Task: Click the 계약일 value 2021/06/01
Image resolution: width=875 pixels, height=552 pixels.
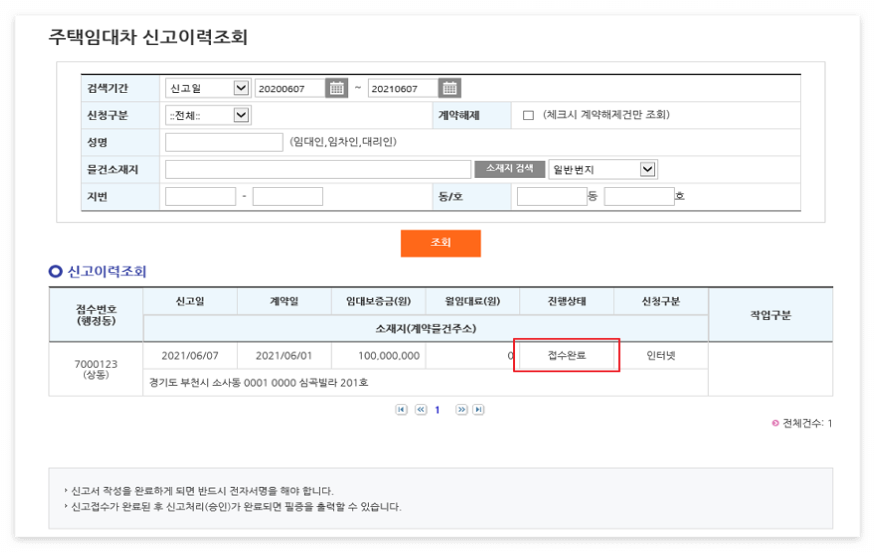Action: click(x=283, y=356)
